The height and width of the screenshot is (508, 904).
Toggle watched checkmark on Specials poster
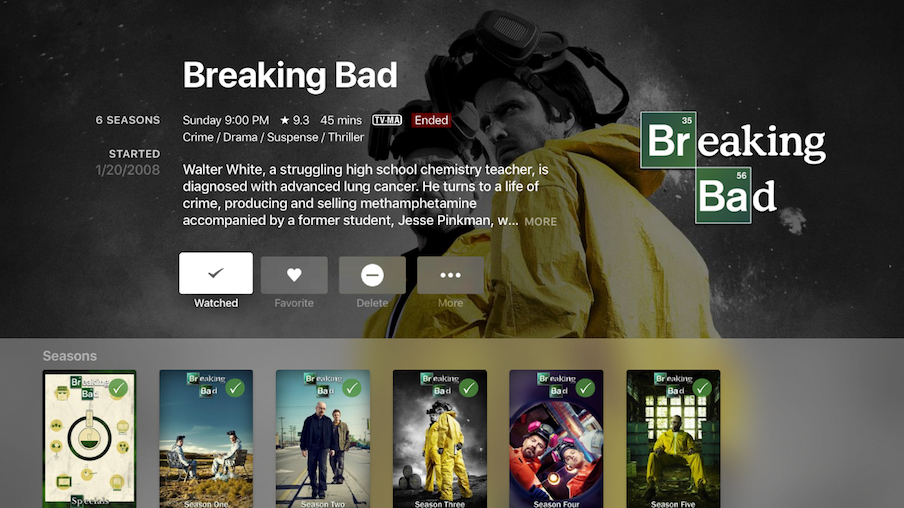pyautogui.click(x=118, y=388)
